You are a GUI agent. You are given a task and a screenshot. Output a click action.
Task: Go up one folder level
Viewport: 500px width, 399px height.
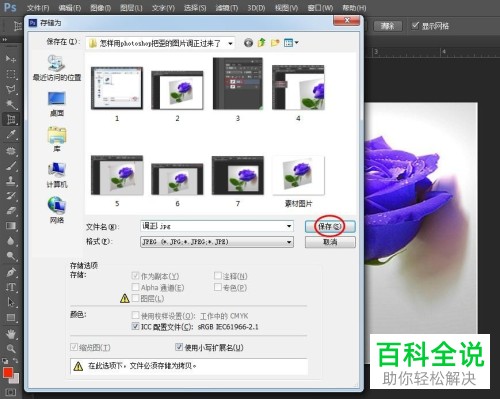[x=262, y=43]
